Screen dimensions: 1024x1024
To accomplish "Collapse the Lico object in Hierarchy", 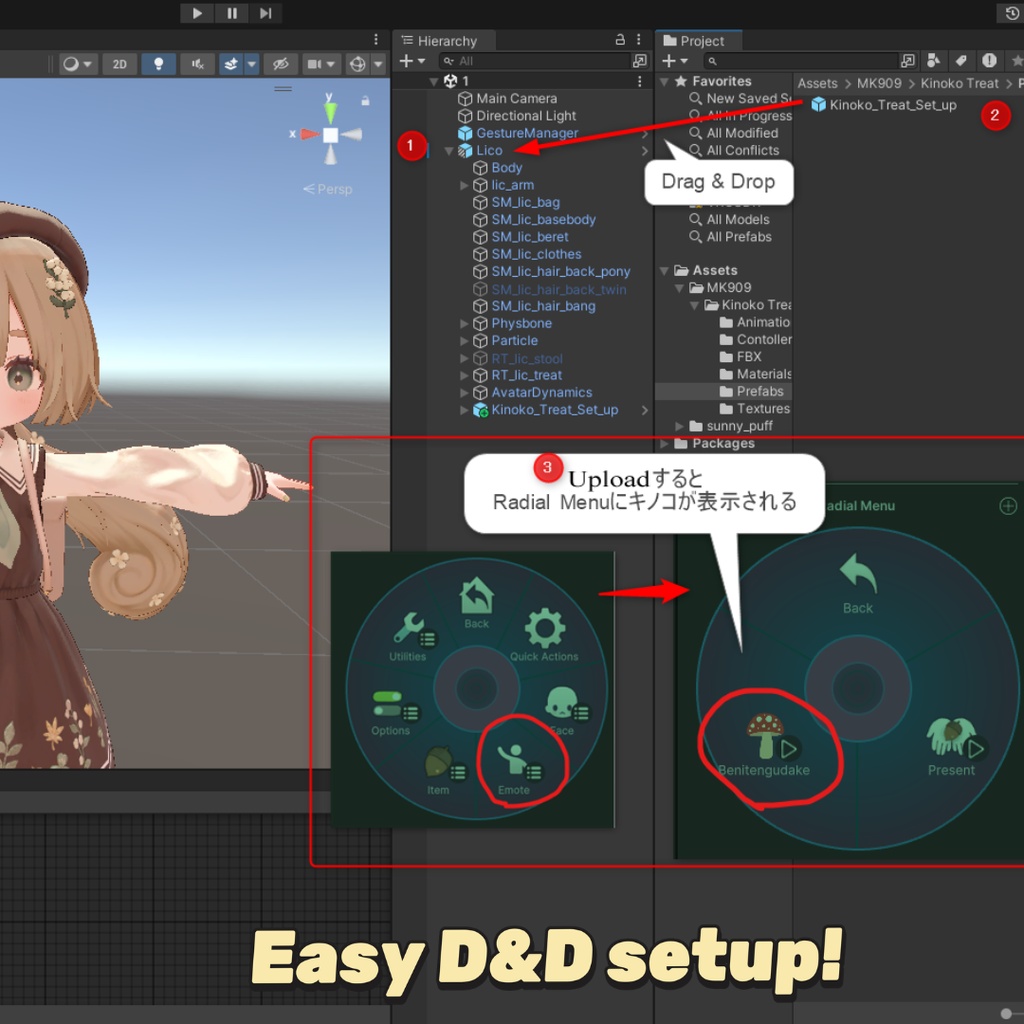I will 449,151.
